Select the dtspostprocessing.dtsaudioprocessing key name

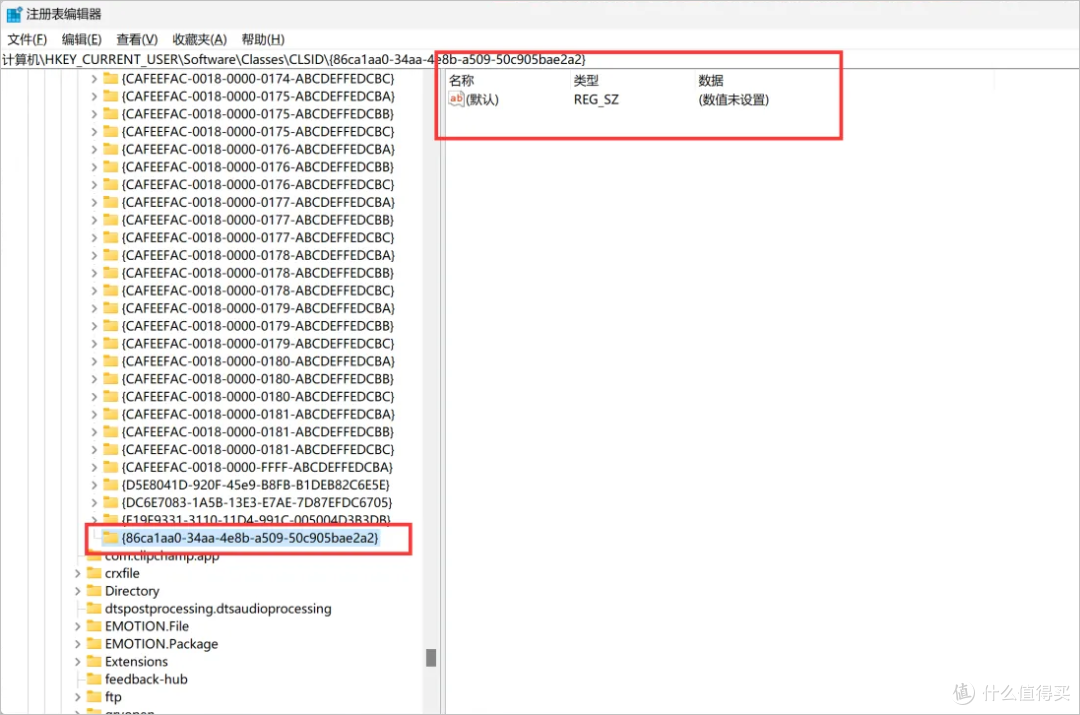(218, 609)
